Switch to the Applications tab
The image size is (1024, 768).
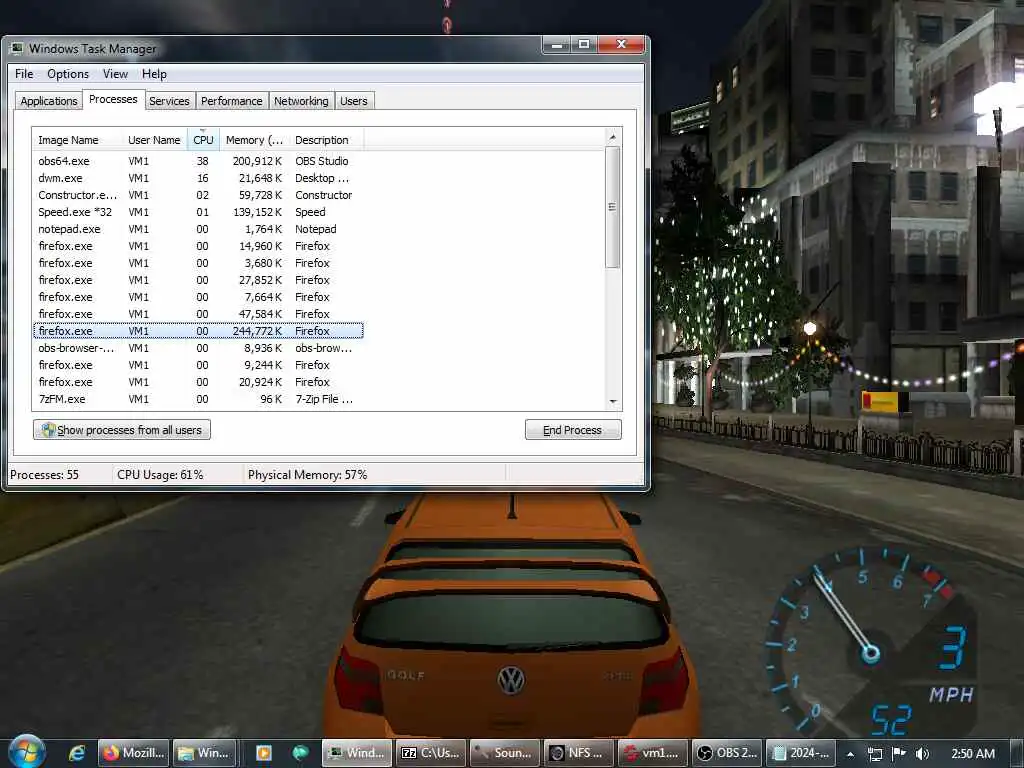point(49,101)
